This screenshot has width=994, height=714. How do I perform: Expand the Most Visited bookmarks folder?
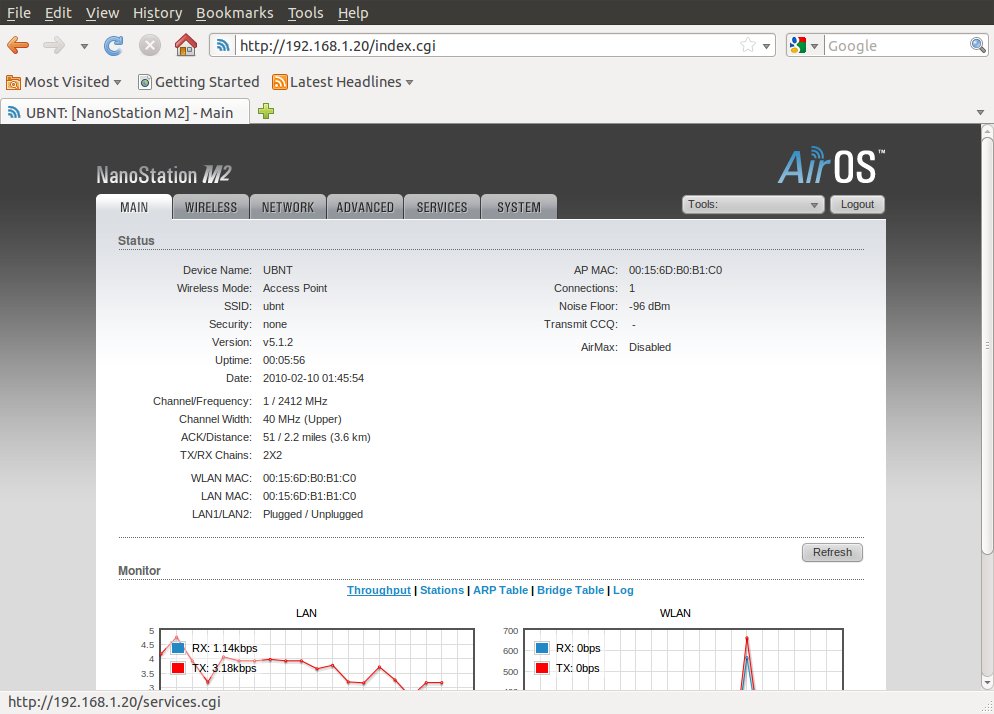tap(63, 82)
